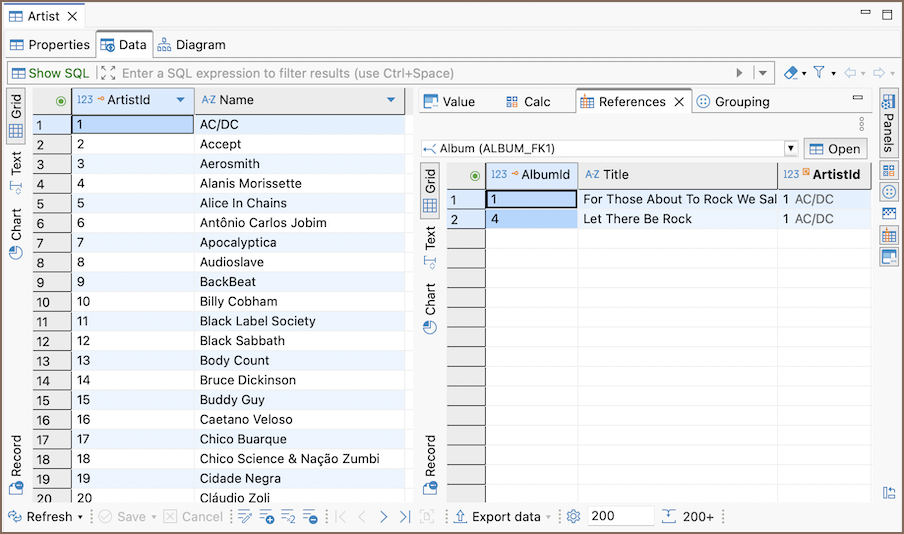Viewport: 904px width, 534px height.
Task: Click the SQL filter expression input field
Action: (420, 73)
